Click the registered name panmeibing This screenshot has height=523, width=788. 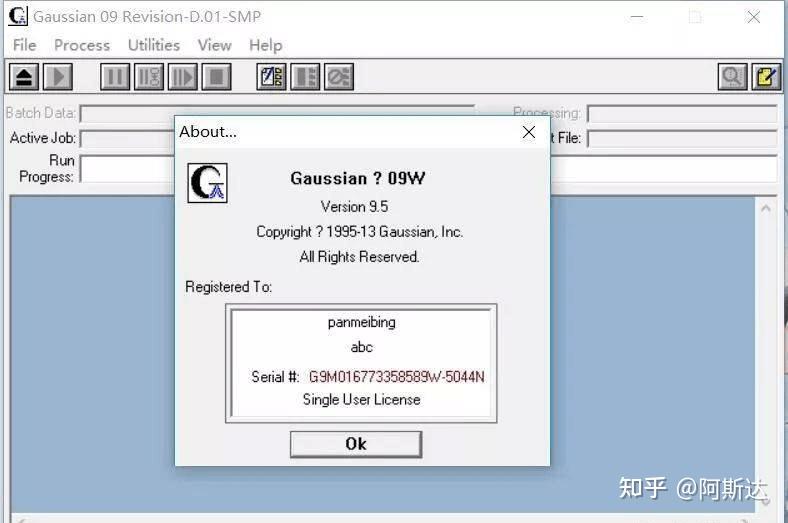coord(362,323)
